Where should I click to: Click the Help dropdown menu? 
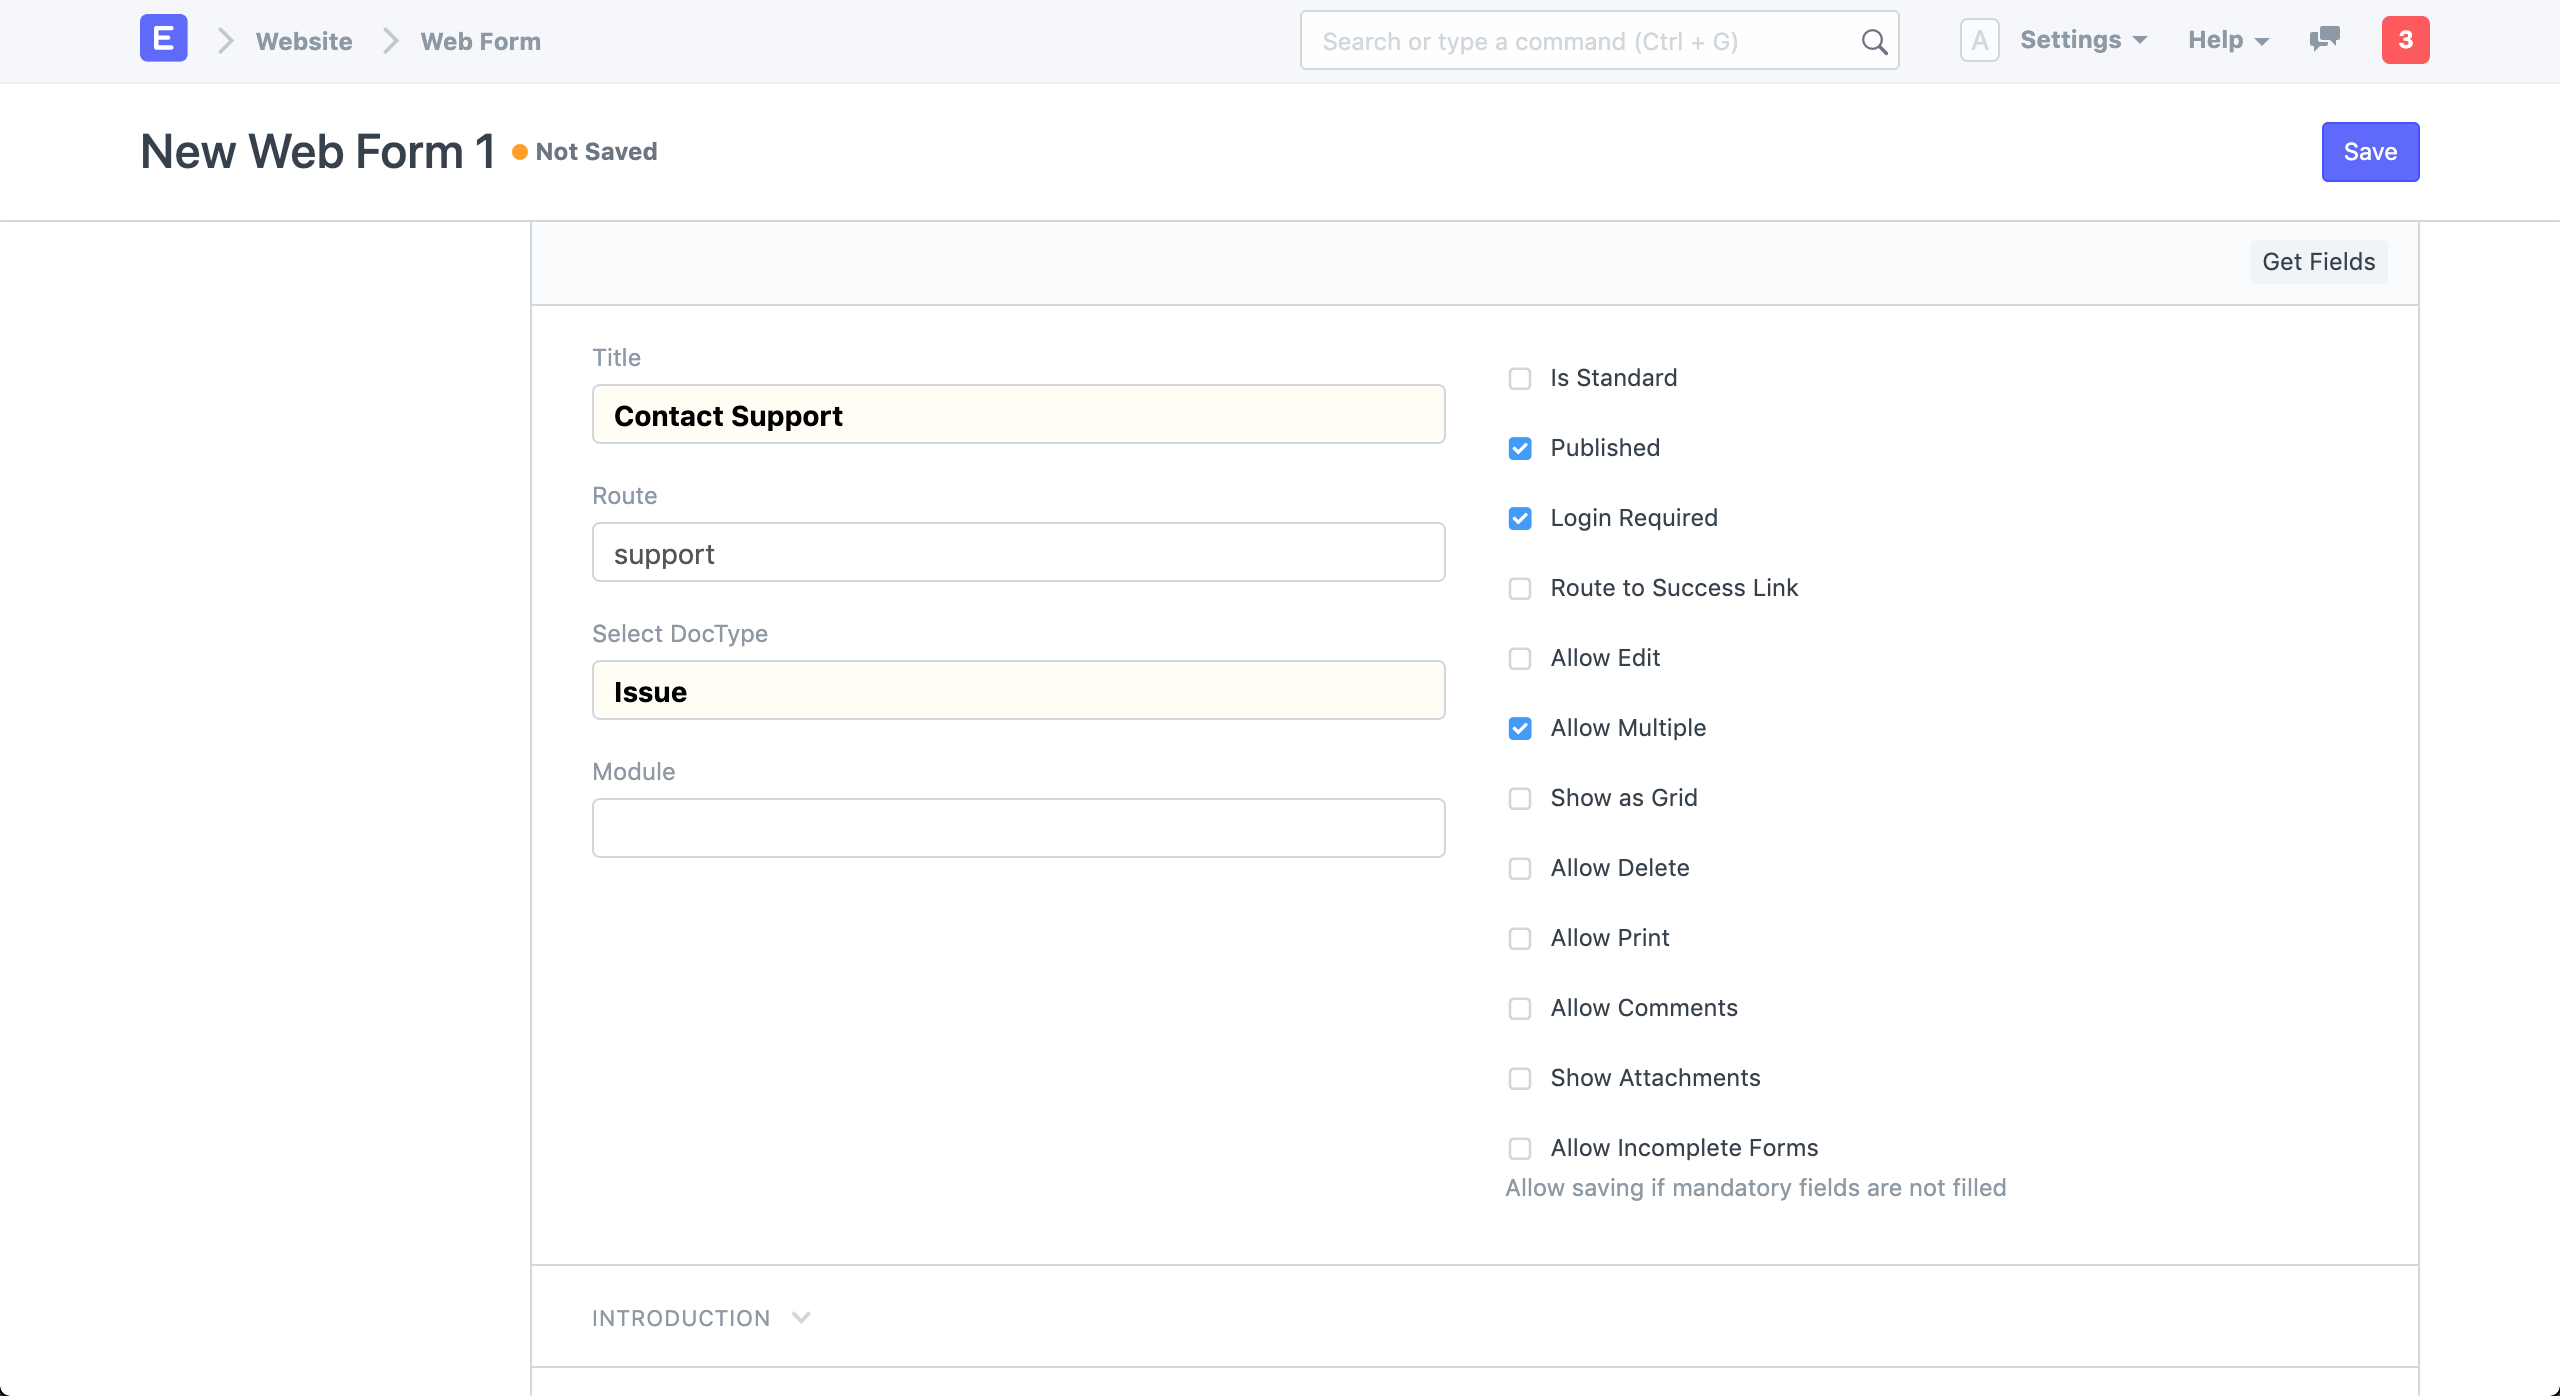[2225, 40]
